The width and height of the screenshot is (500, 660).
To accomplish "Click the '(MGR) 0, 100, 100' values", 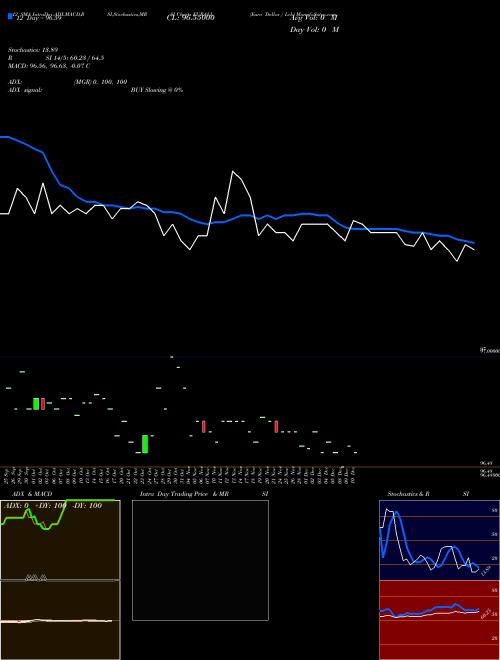I will coord(100,82).
